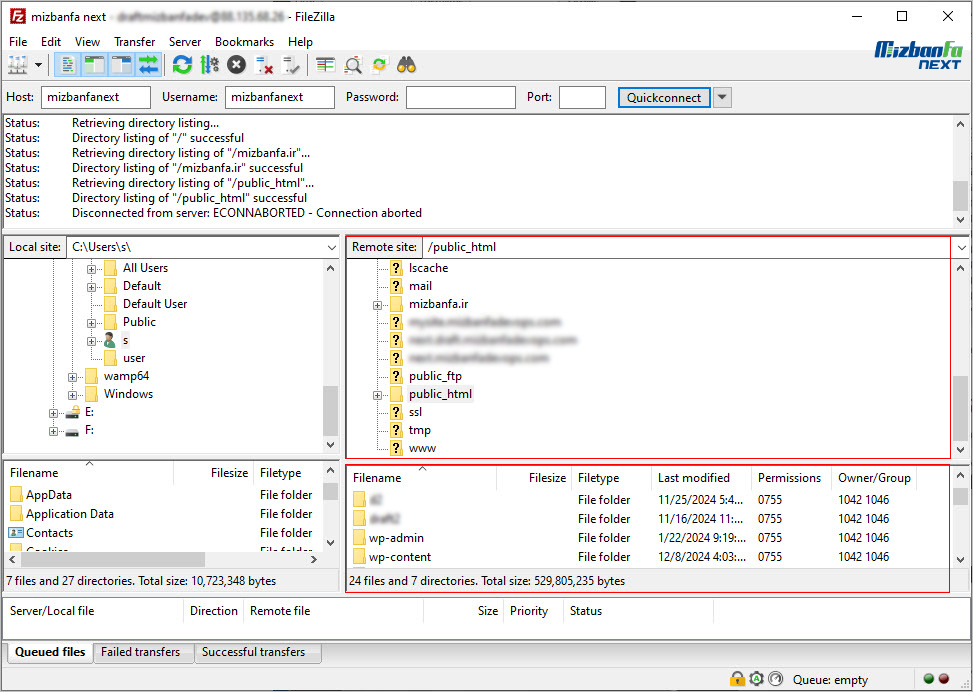Viewport: 973px width, 692px height.
Task: Expand the All Users folder
Action: [x=91, y=269]
